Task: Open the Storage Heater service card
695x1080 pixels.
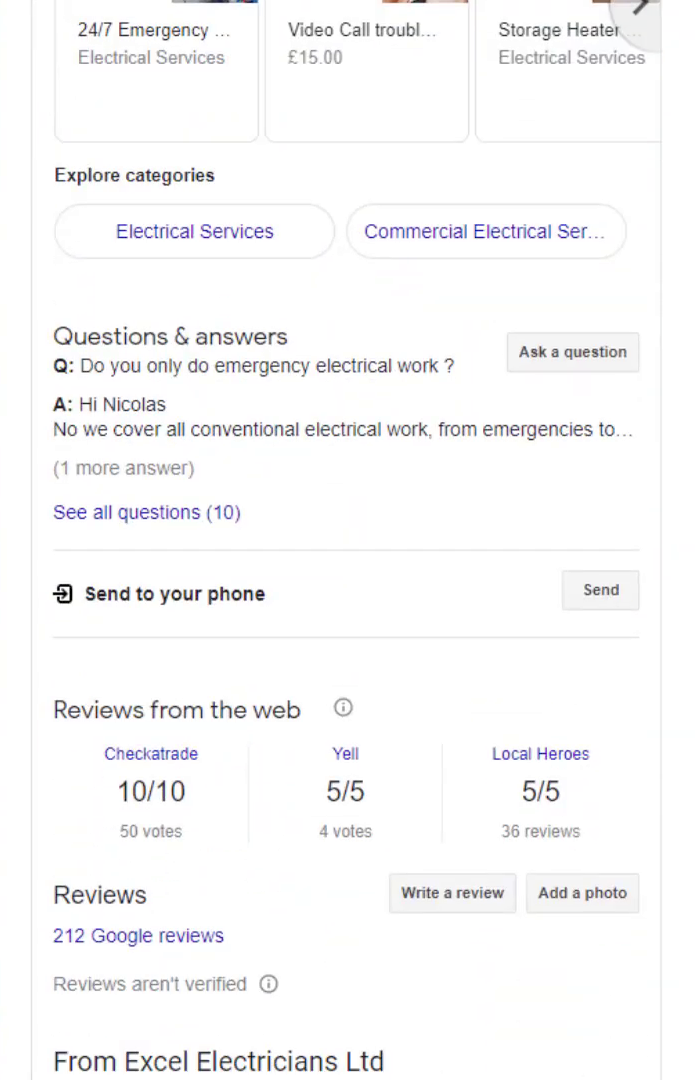Action: [568, 69]
